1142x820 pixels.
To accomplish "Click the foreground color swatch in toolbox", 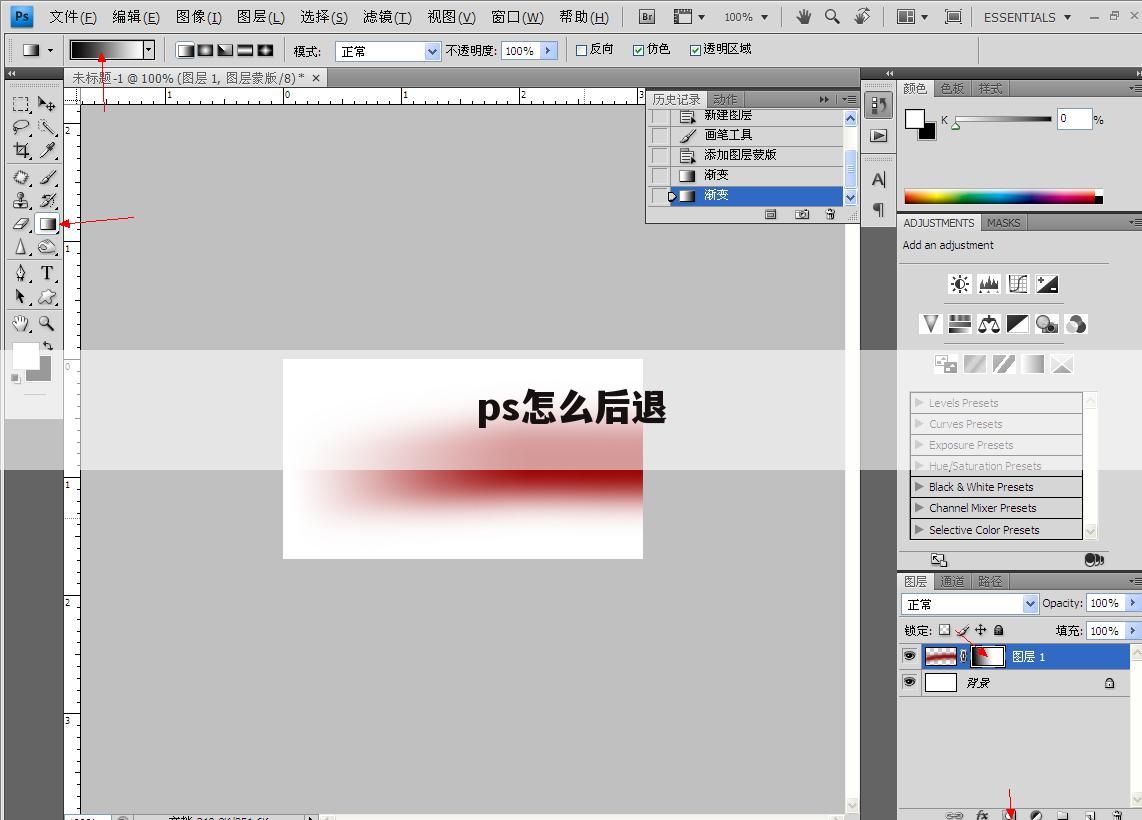I will 24,355.
